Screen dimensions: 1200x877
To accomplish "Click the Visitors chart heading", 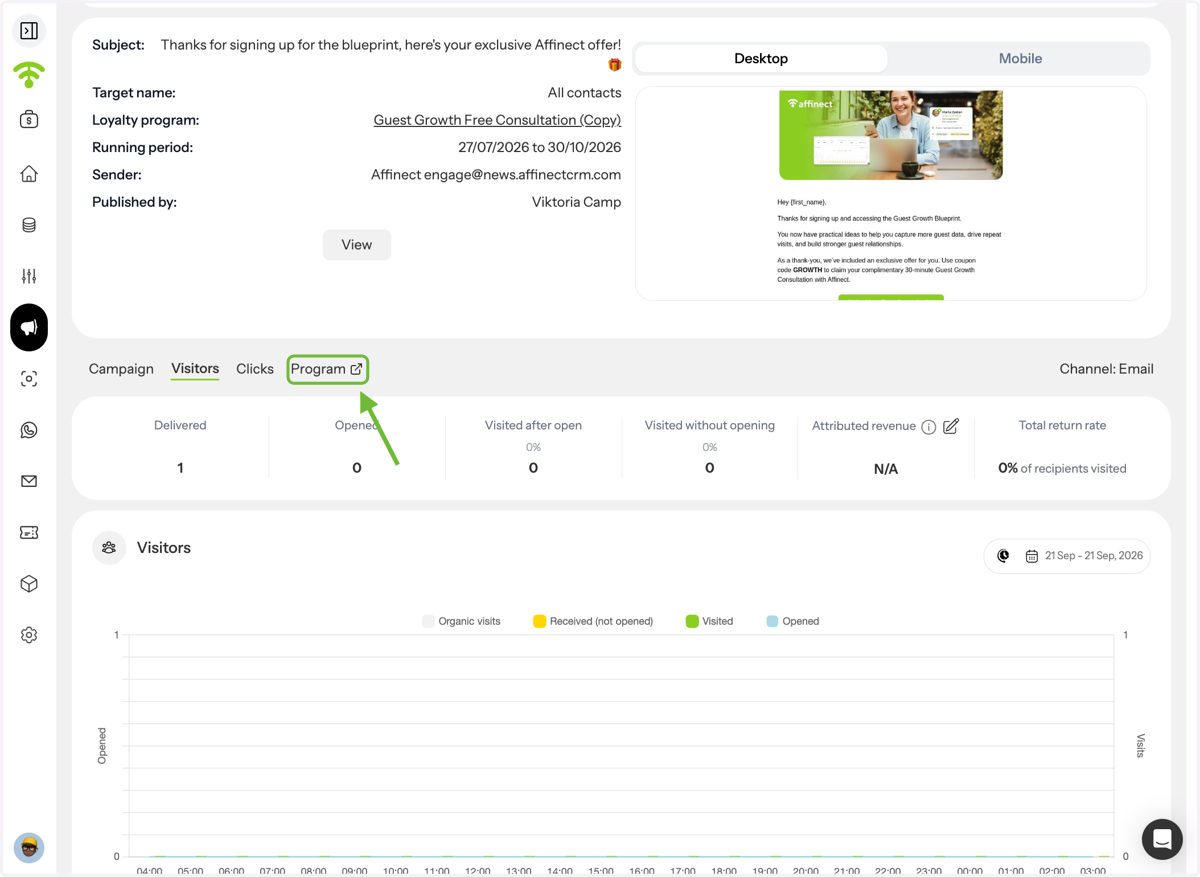I will point(164,548).
